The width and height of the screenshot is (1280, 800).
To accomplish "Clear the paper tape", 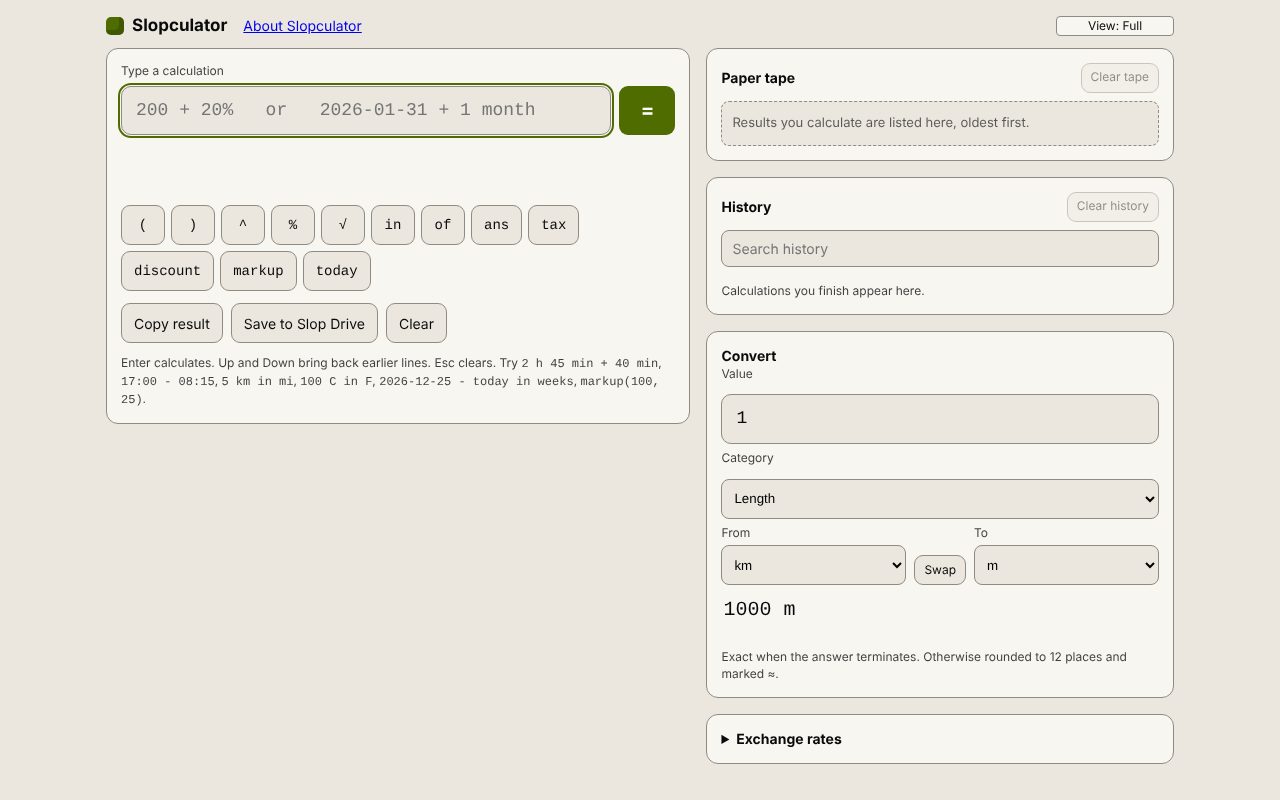I will tap(1120, 78).
